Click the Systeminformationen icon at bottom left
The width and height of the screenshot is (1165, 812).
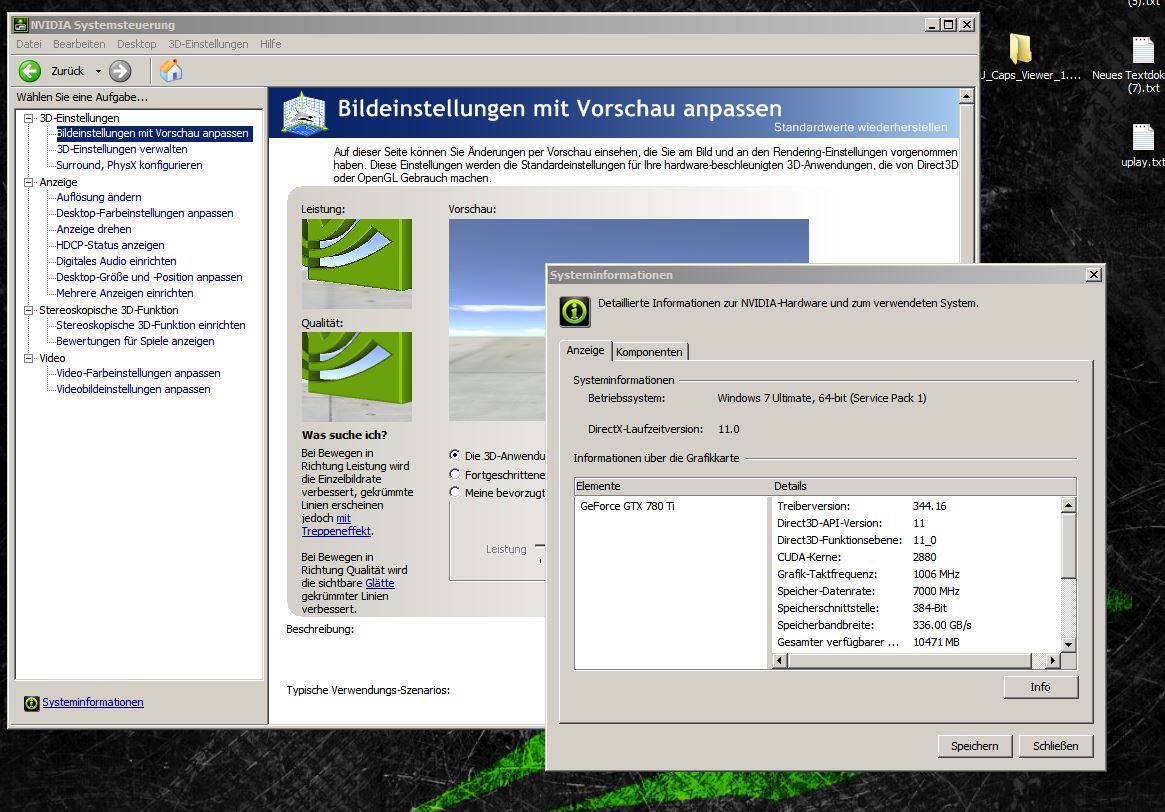(x=31, y=703)
